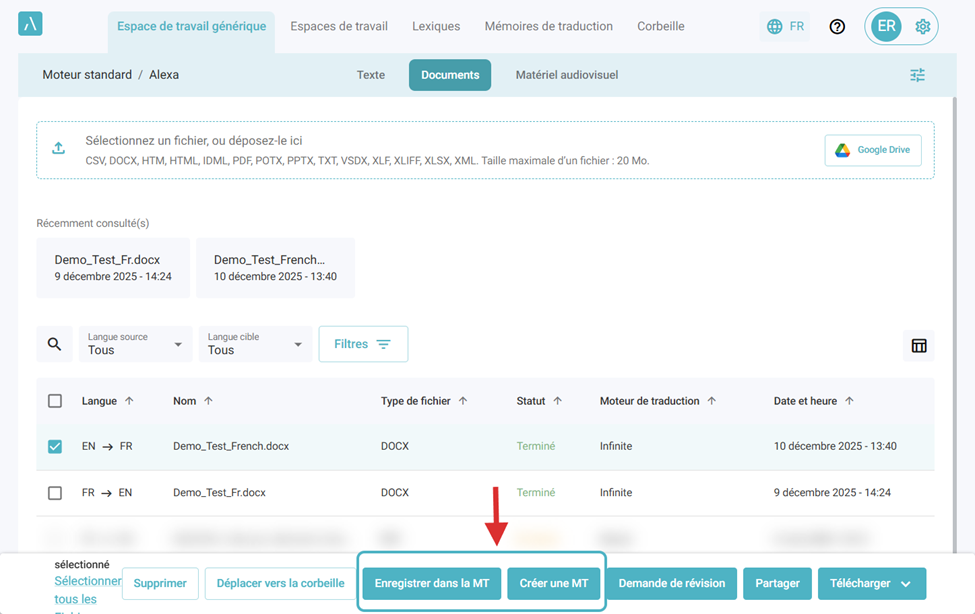Open the Télécharger dropdown button
The width and height of the screenshot is (975, 614).
point(871,584)
